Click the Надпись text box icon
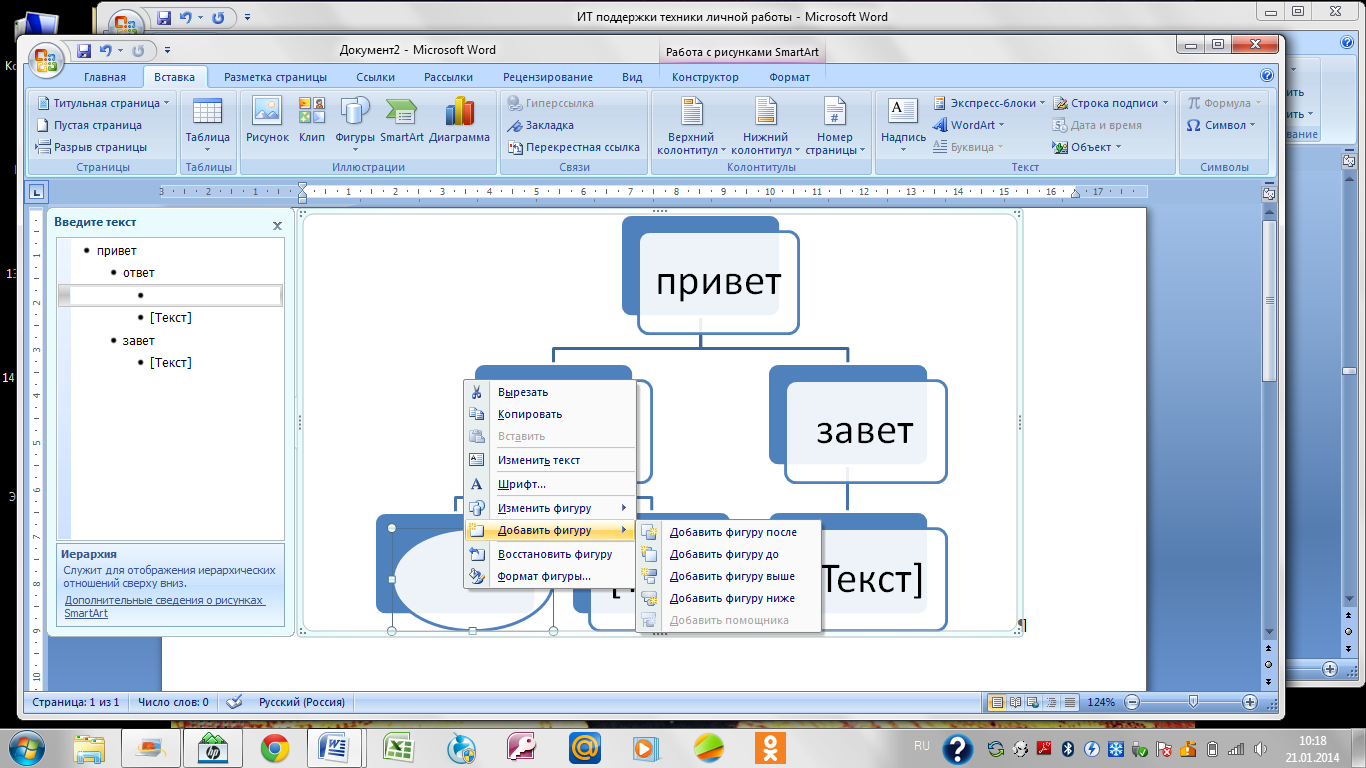 tap(903, 125)
